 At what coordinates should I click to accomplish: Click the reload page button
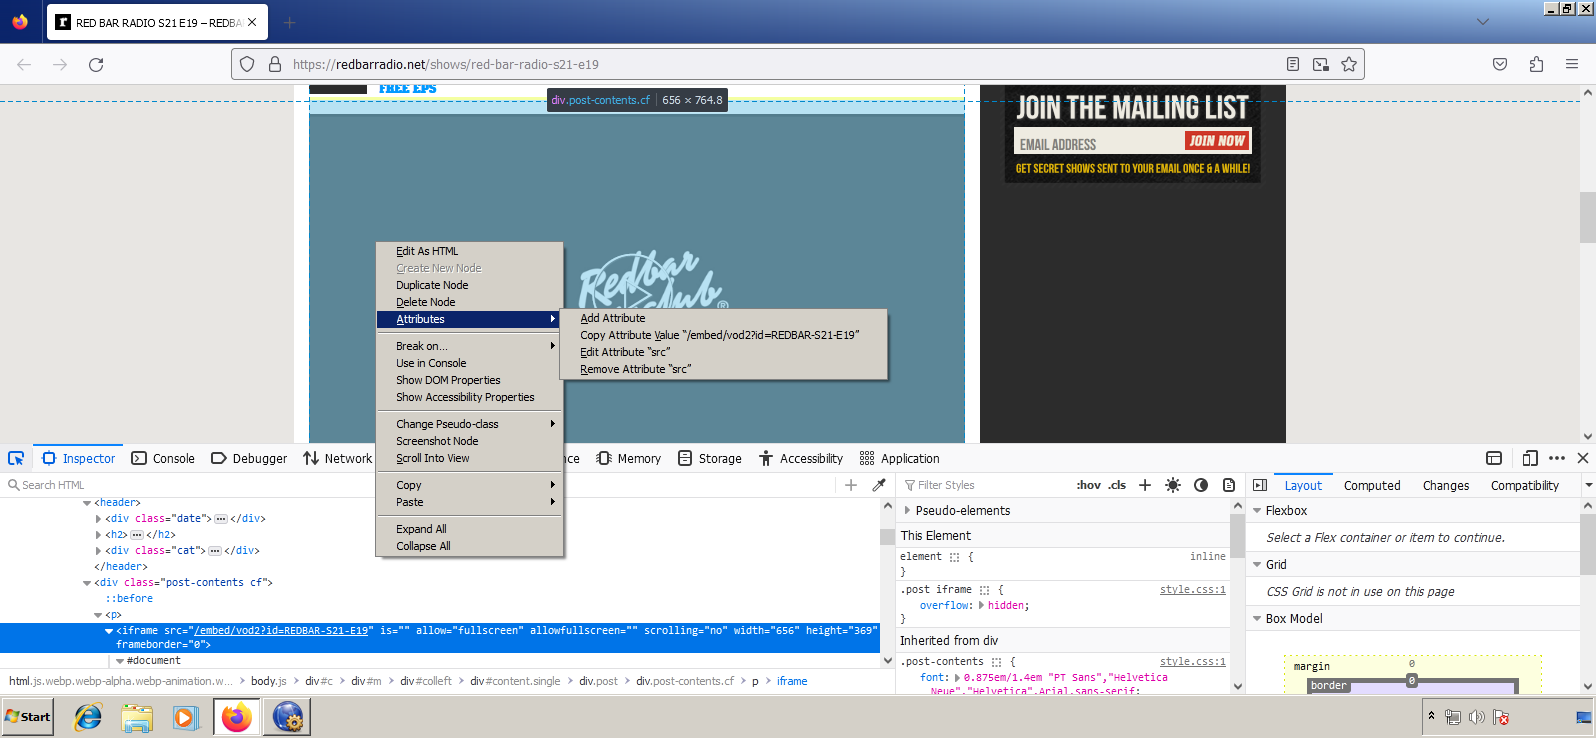96,64
